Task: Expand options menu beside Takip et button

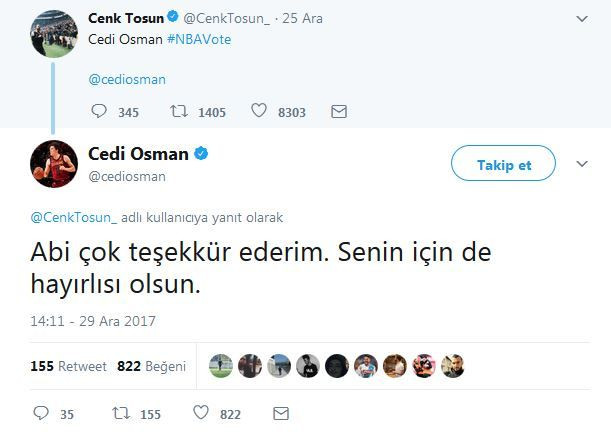Action: click(582, 164)
